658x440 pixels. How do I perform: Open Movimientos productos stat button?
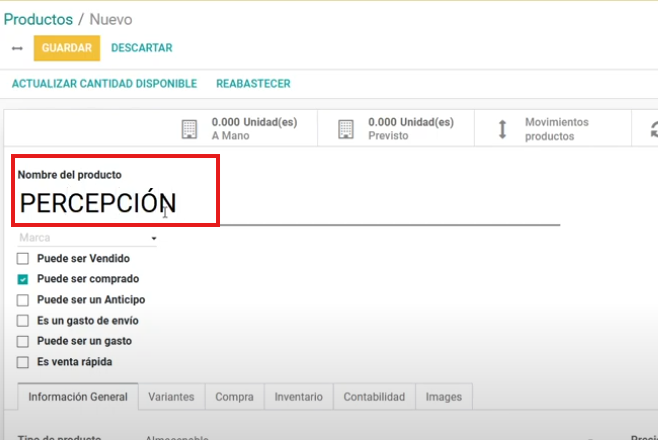[x=553, y=128]
